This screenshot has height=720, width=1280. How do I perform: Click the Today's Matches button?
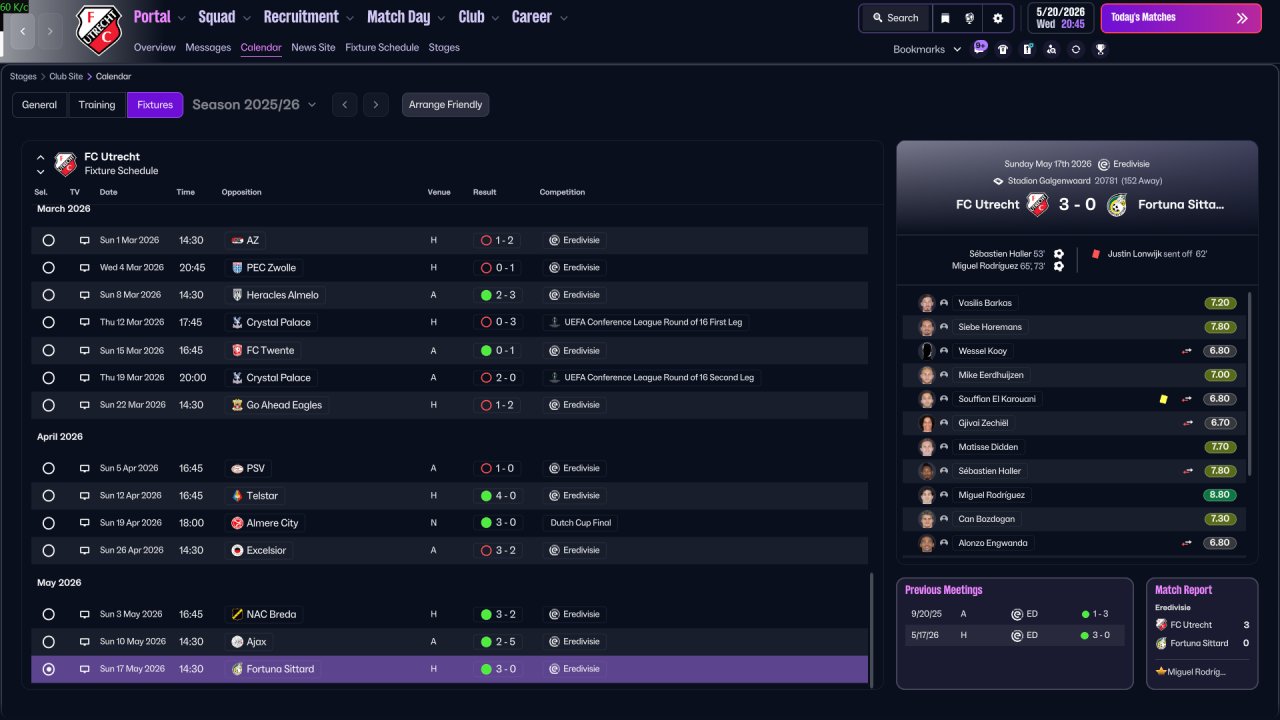click(1181, 18)
